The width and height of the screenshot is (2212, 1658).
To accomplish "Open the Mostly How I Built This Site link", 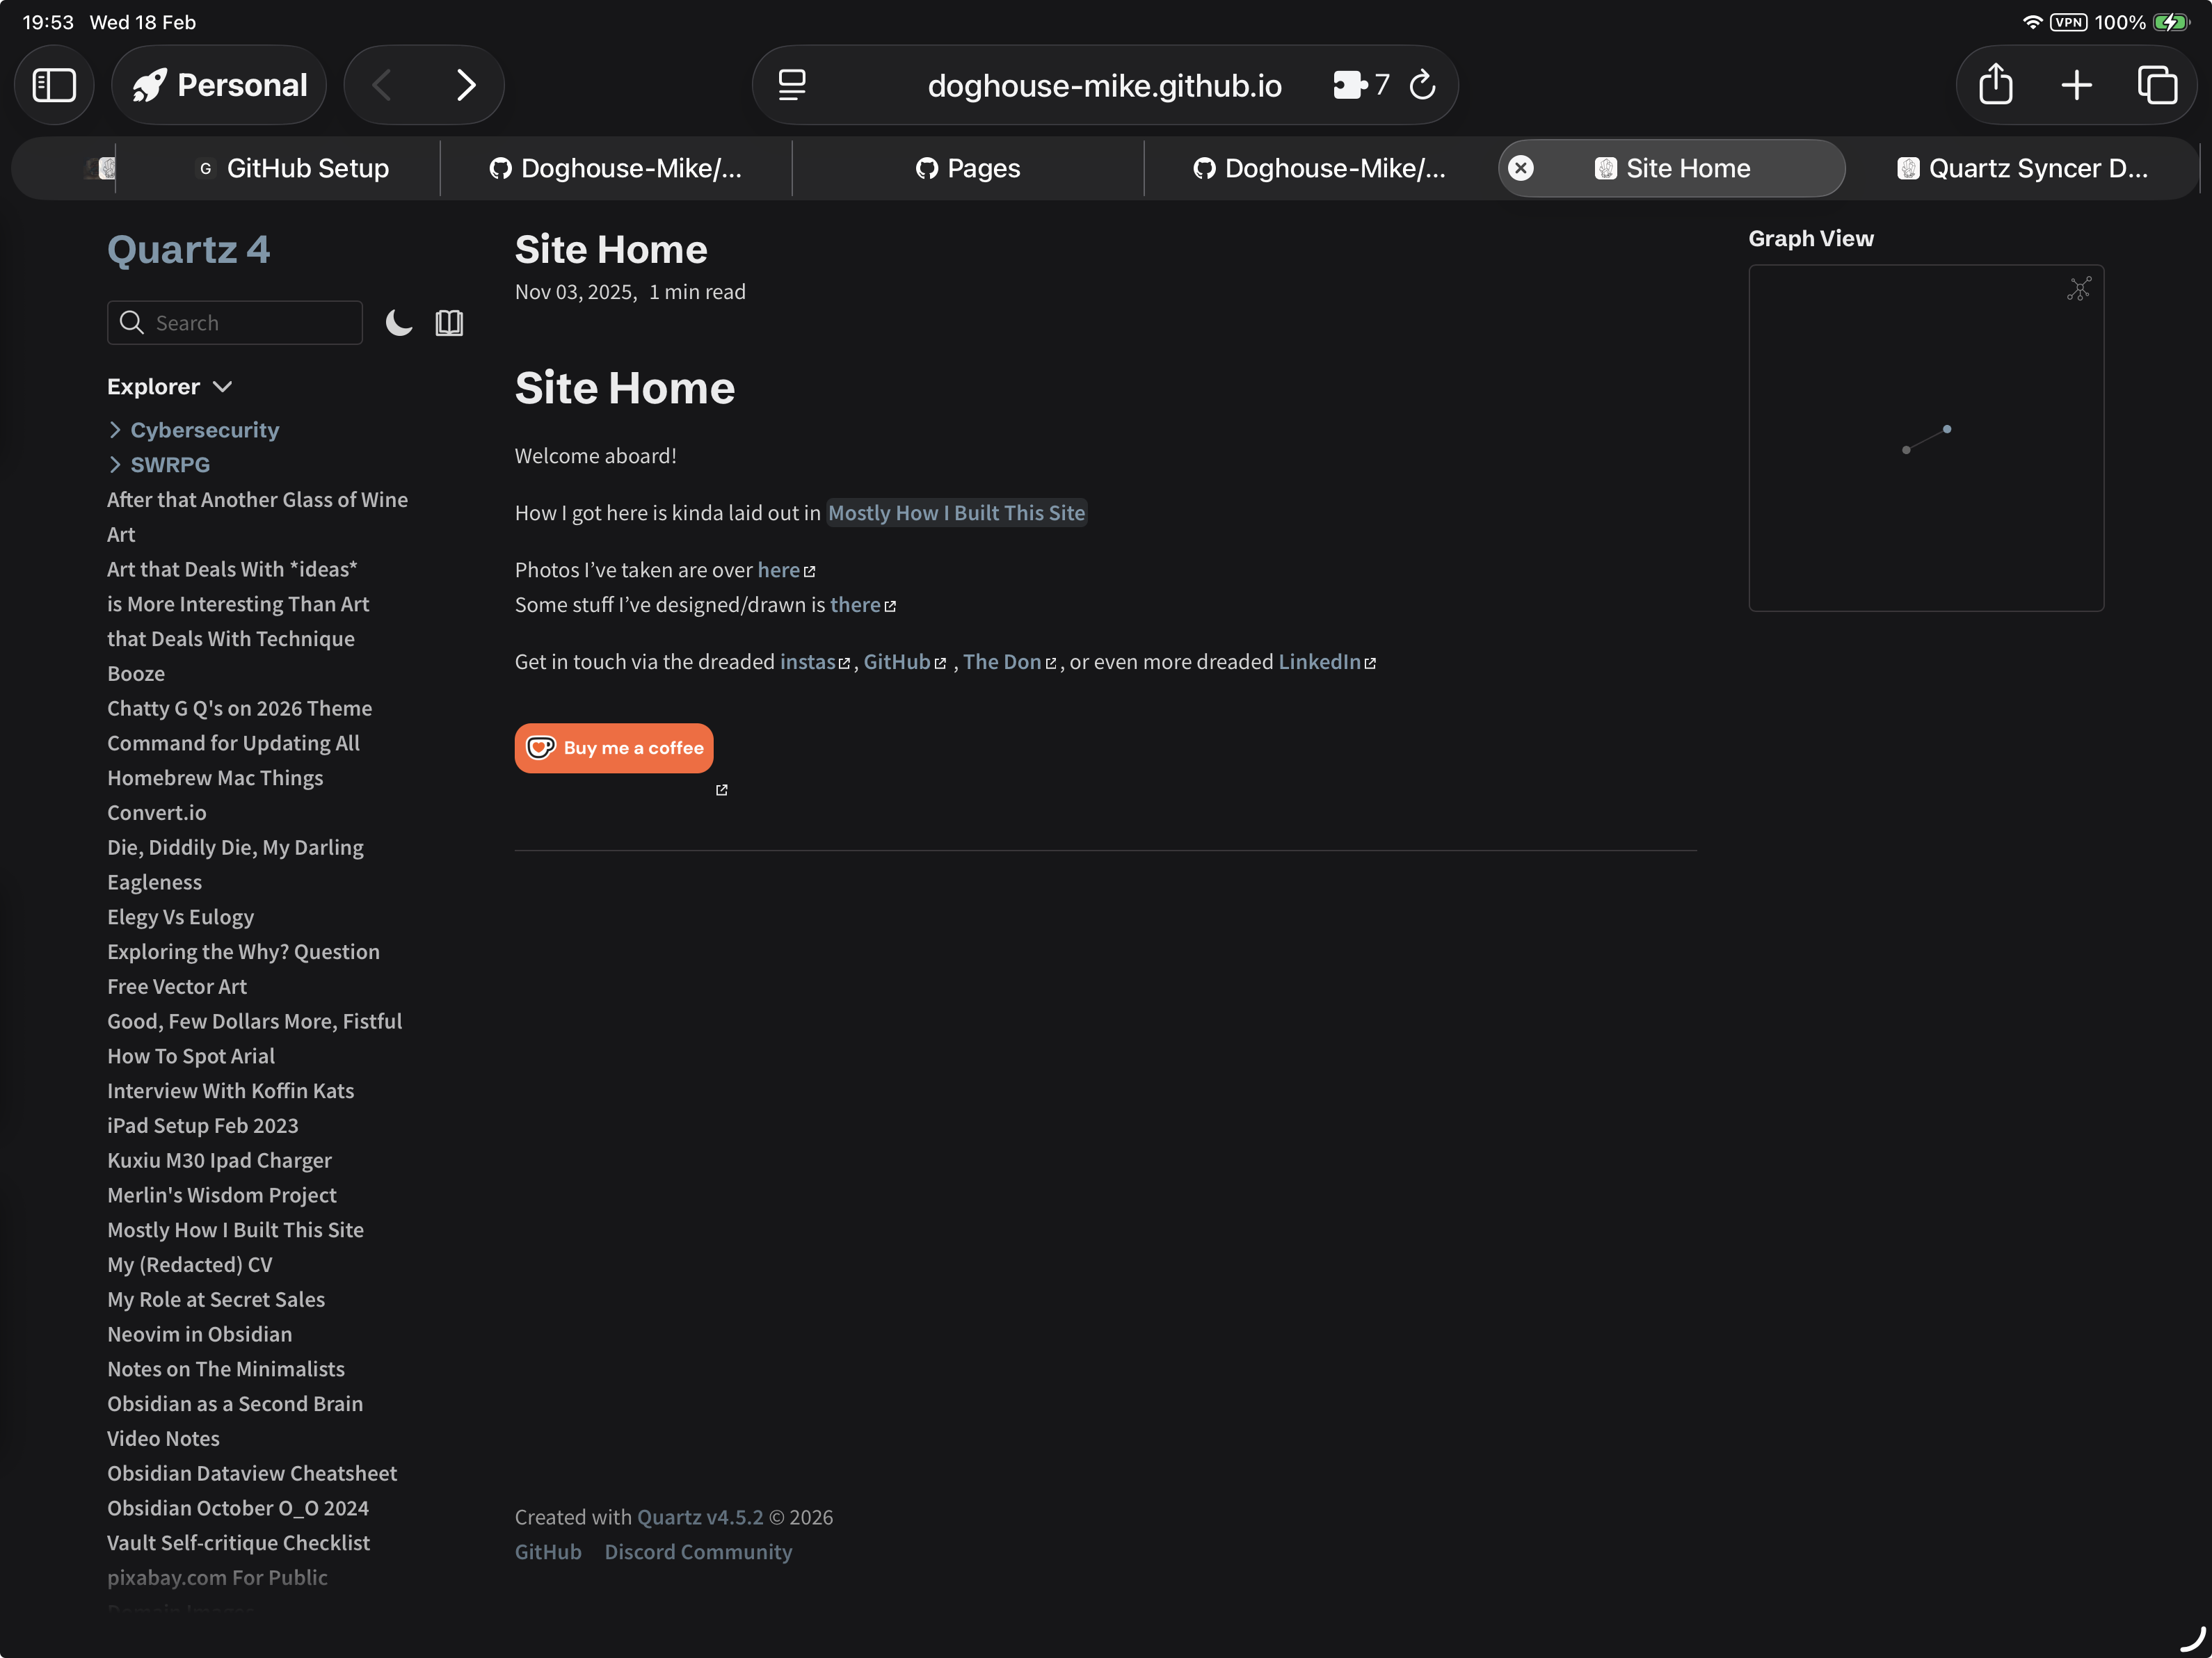I will [x=956, y=513].
